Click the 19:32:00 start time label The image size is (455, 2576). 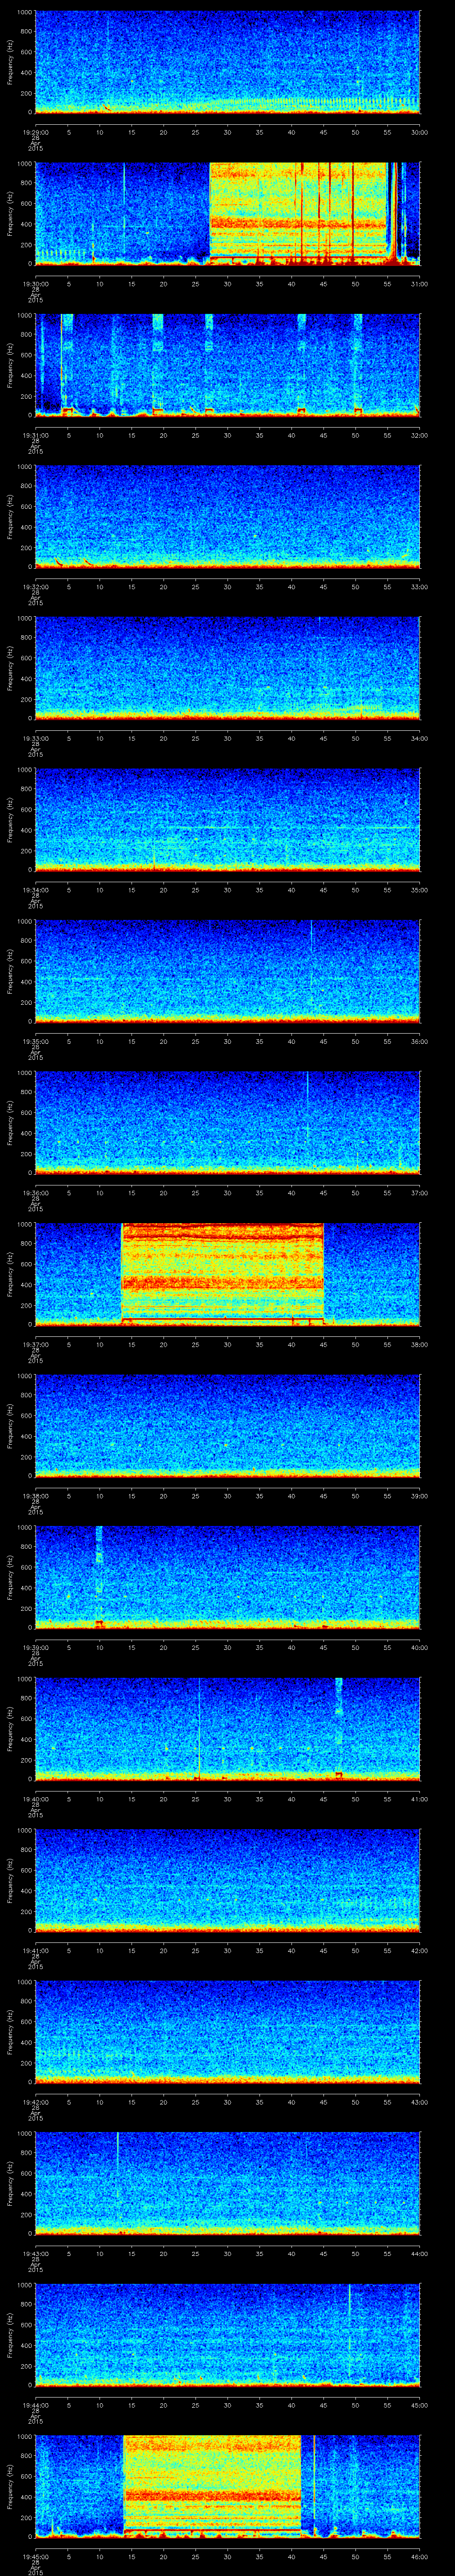35,586
